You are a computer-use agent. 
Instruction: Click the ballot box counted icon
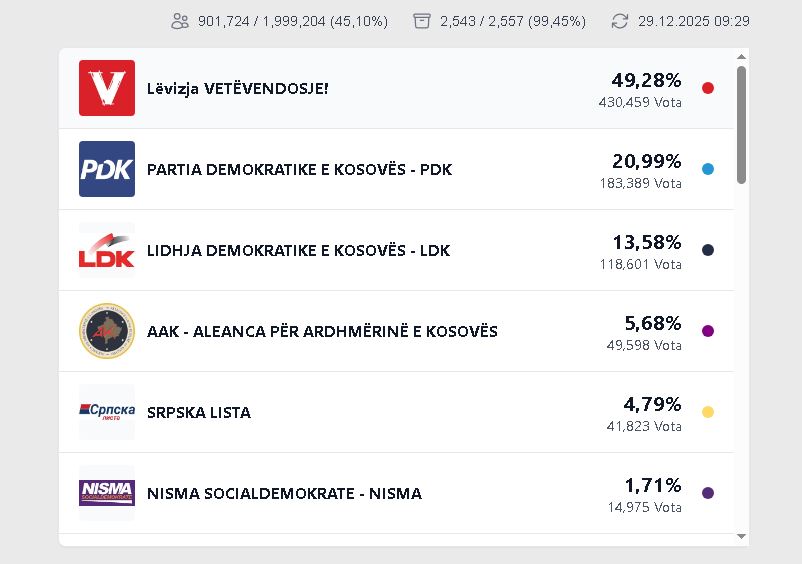pyautogui.click(x=422, y=21)
